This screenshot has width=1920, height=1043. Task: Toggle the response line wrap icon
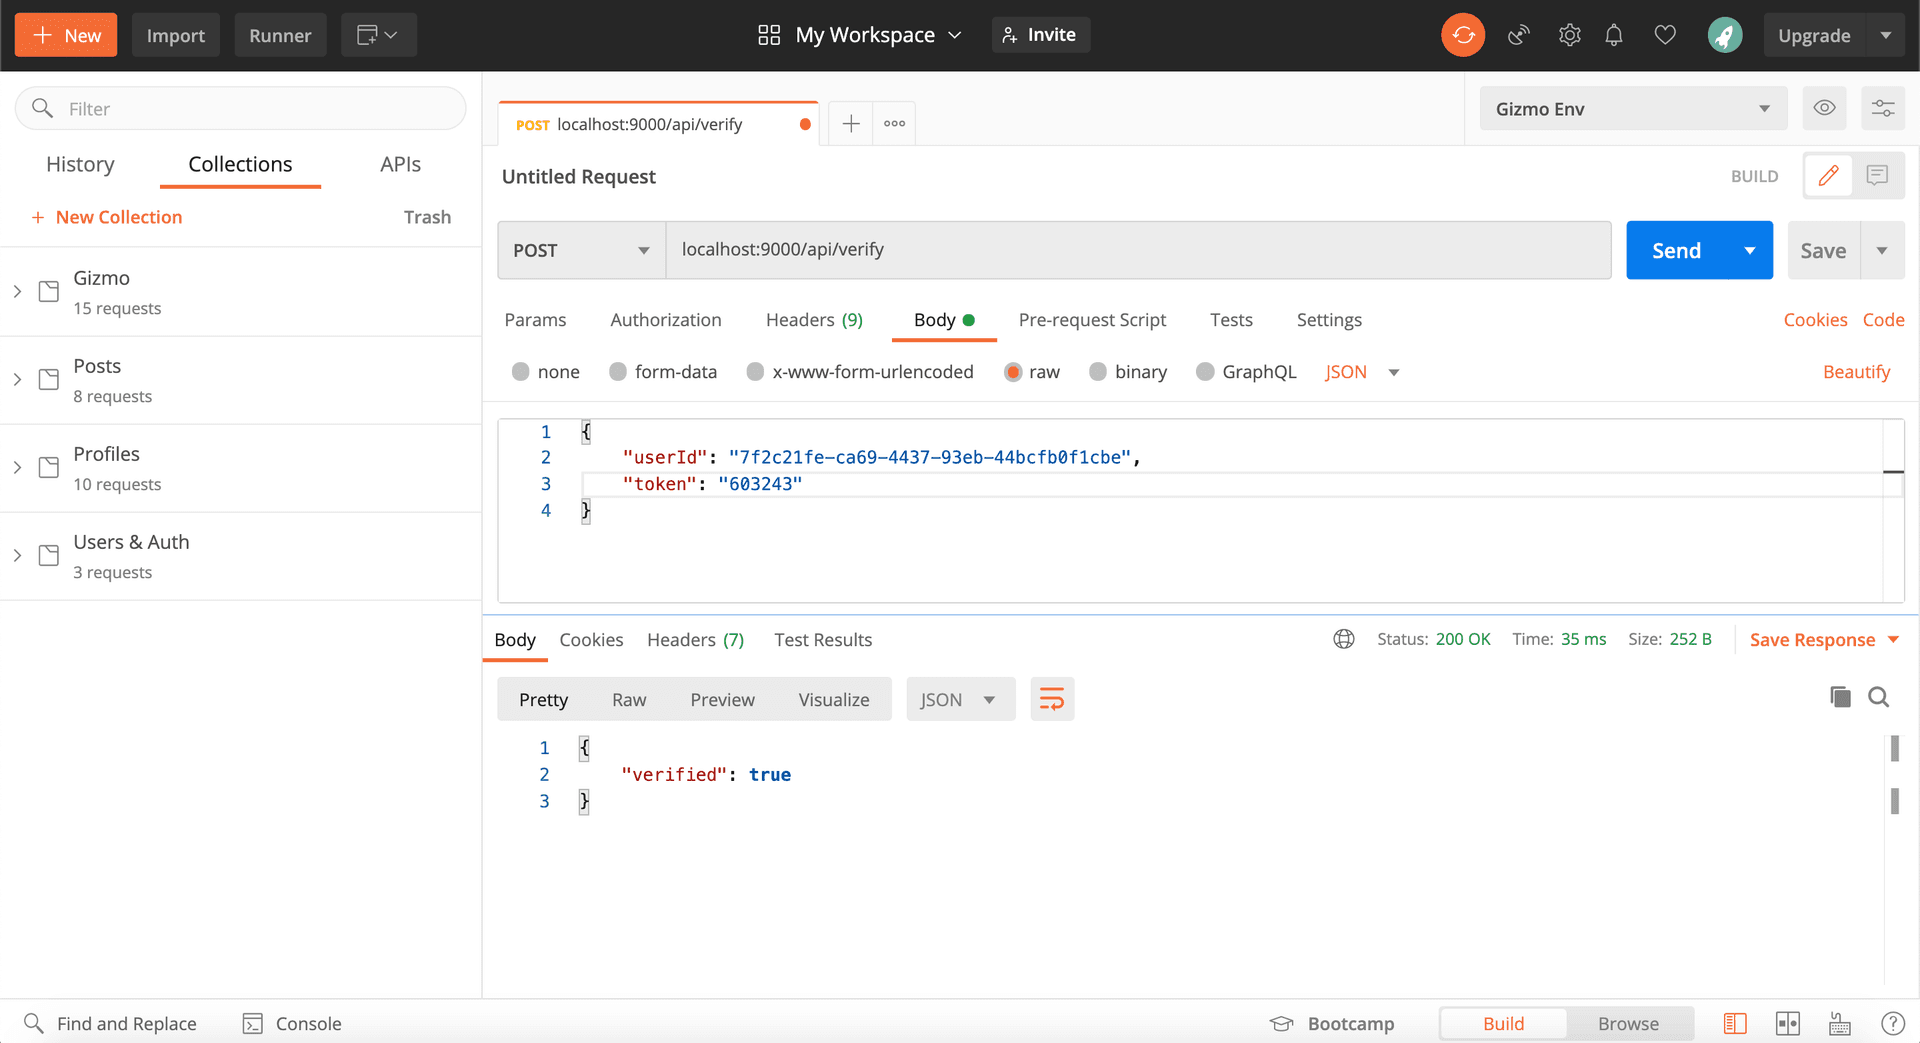[1052, 699]
